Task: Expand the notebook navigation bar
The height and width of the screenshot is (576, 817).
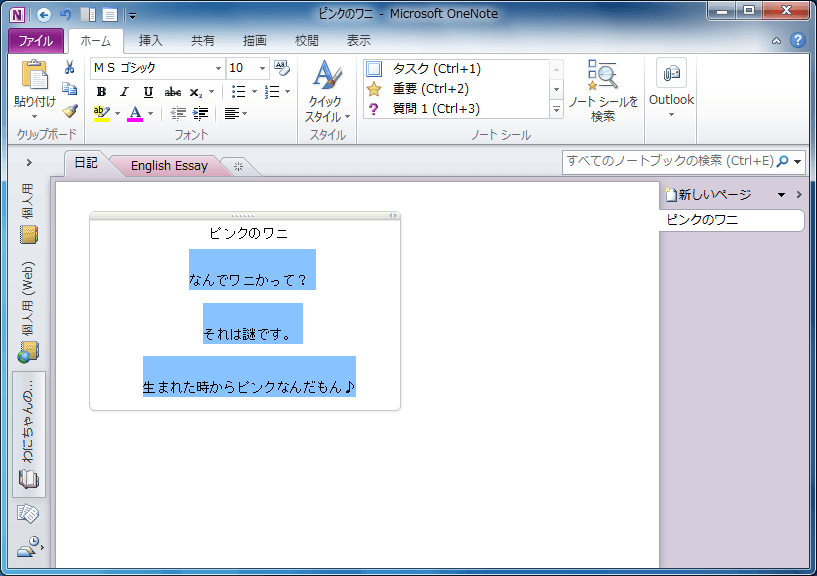Action: [x=29, y=163]
